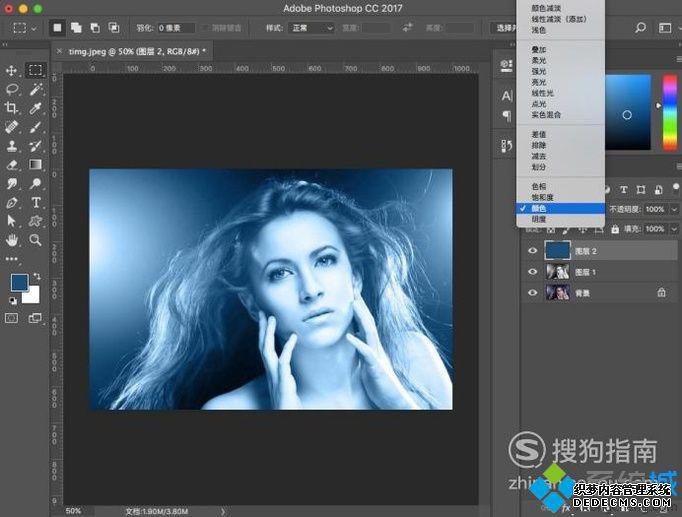
Task: Choose 柔光 blend mode from list
Action: tap(538, 60)
